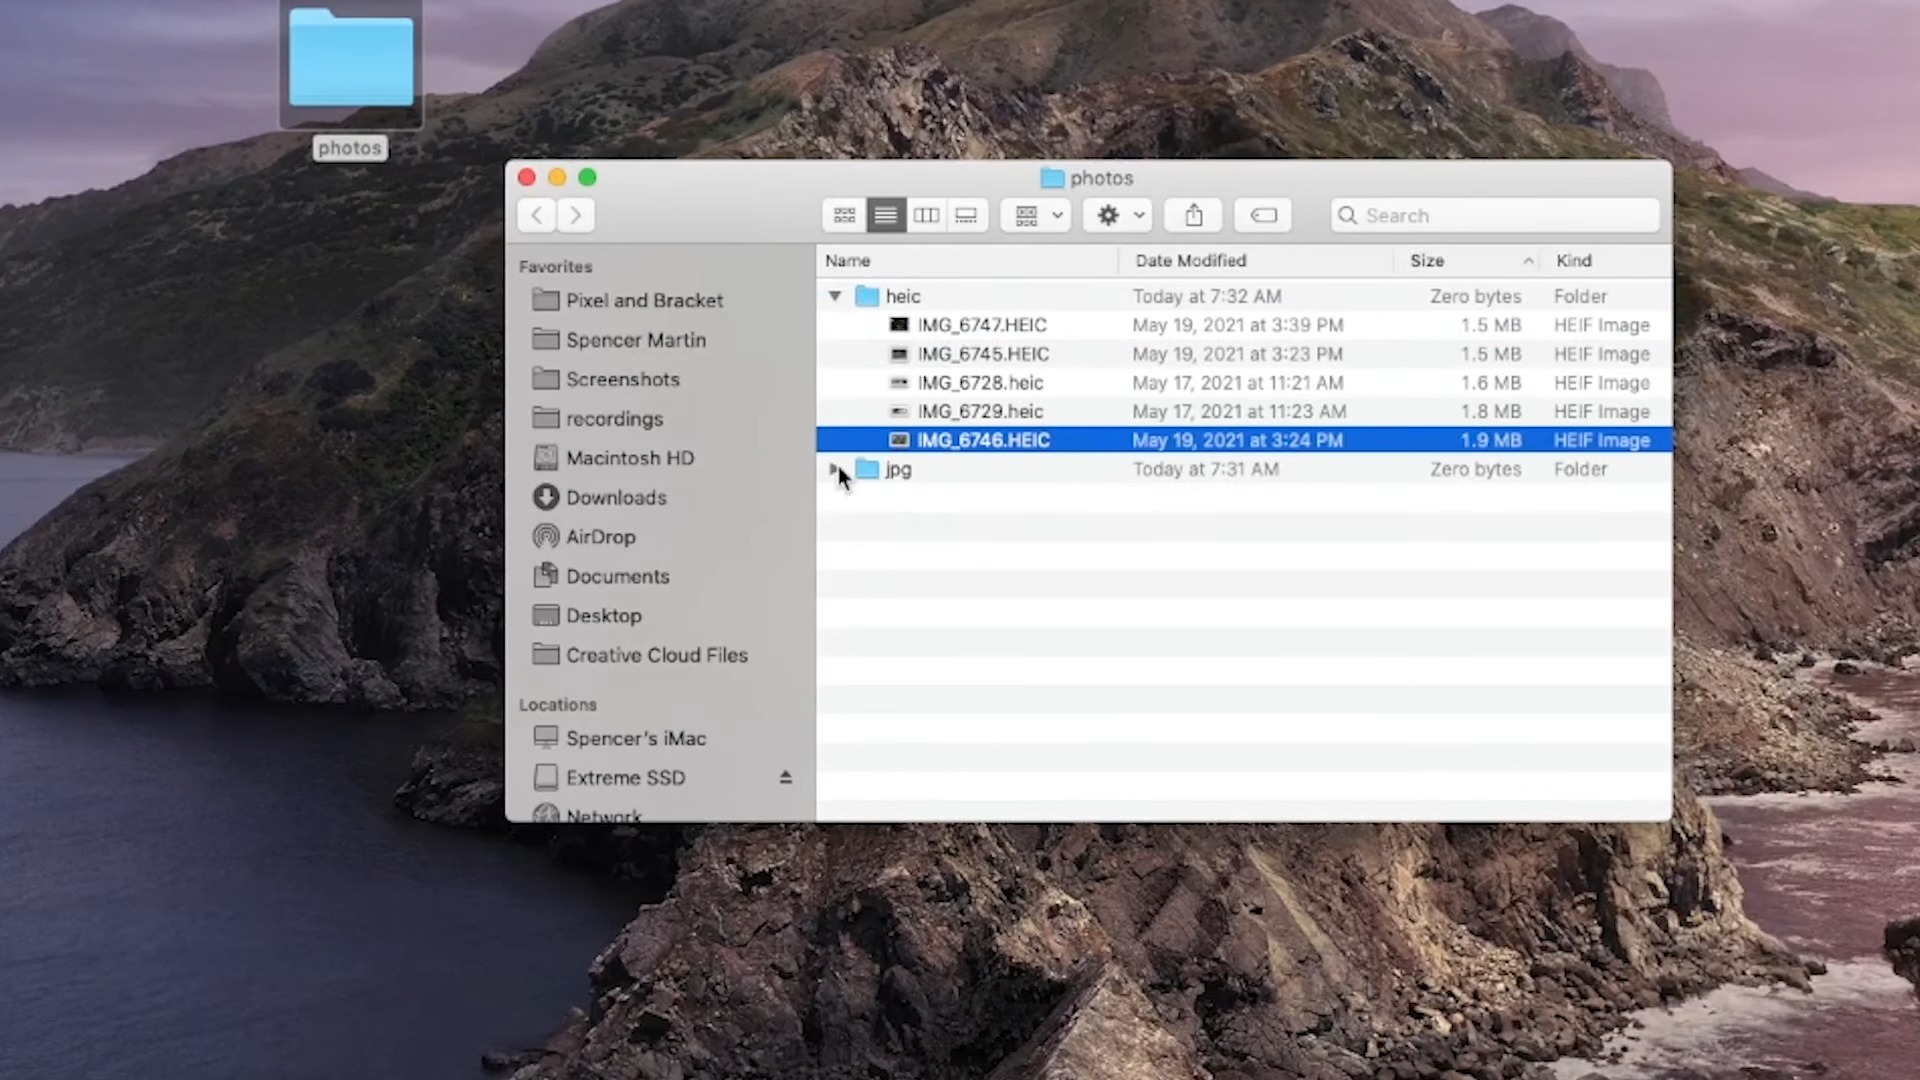This screenshot has height=1080, width=1920.
Task: Open Downloads in the sidebar
Action: [x=615, y=497]
